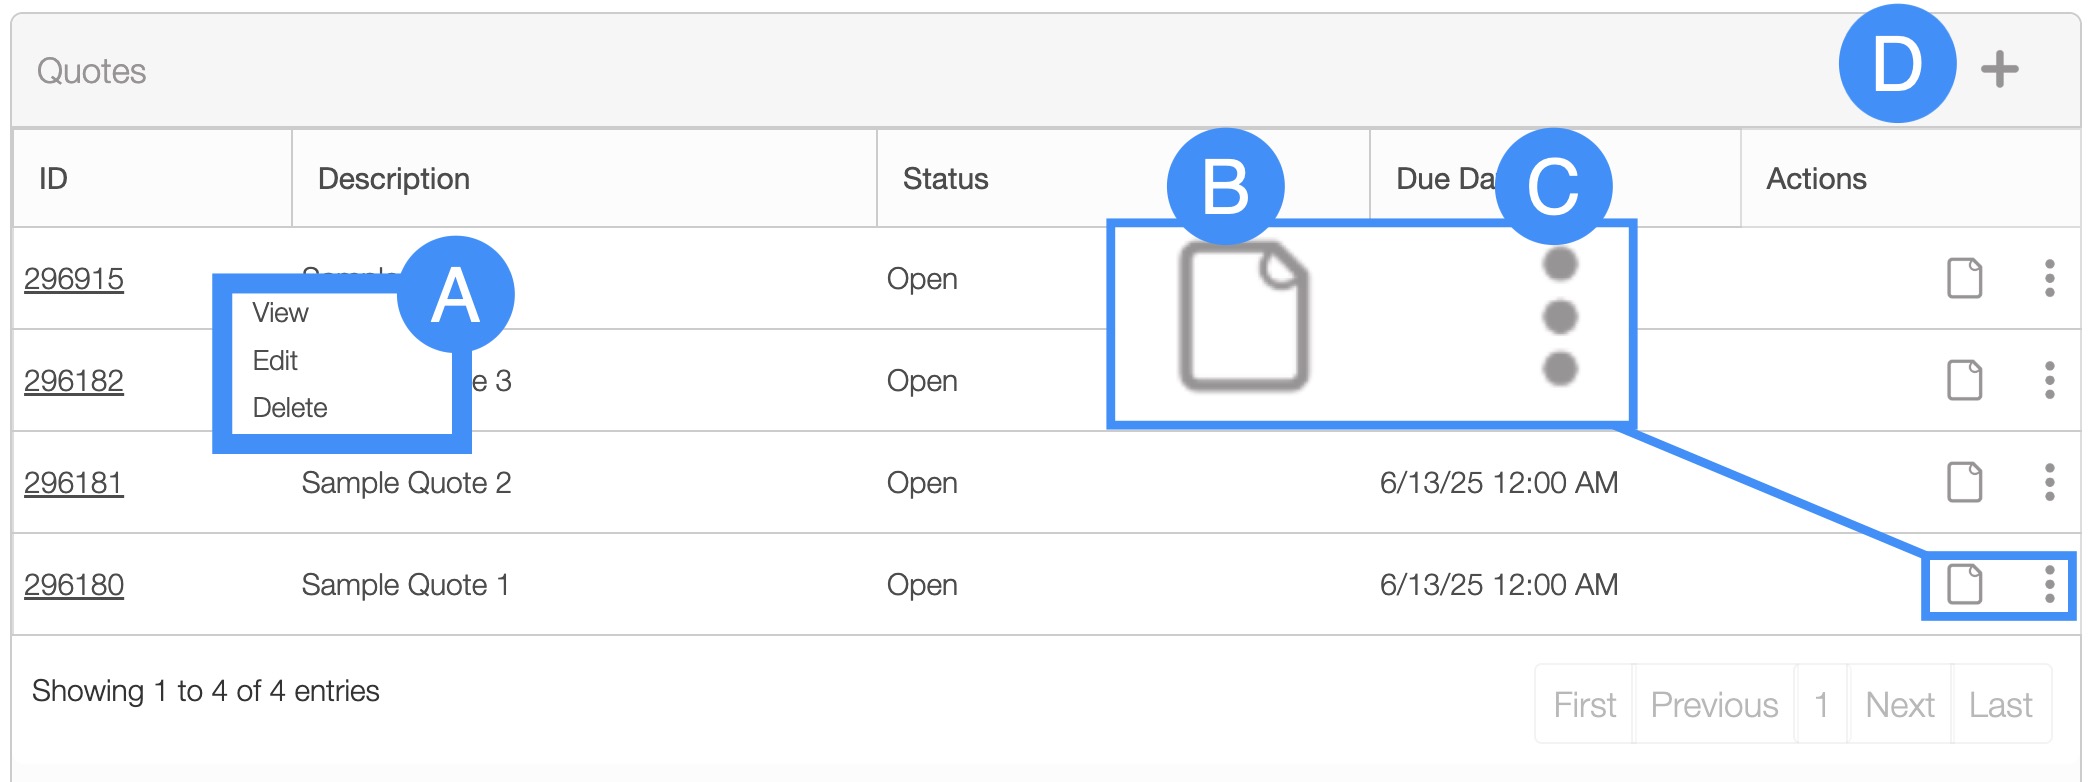The height and width of the screenshot is (782, 2092).
Task: Open document icon for quote 296915
Action: [x=1964, y=278]
